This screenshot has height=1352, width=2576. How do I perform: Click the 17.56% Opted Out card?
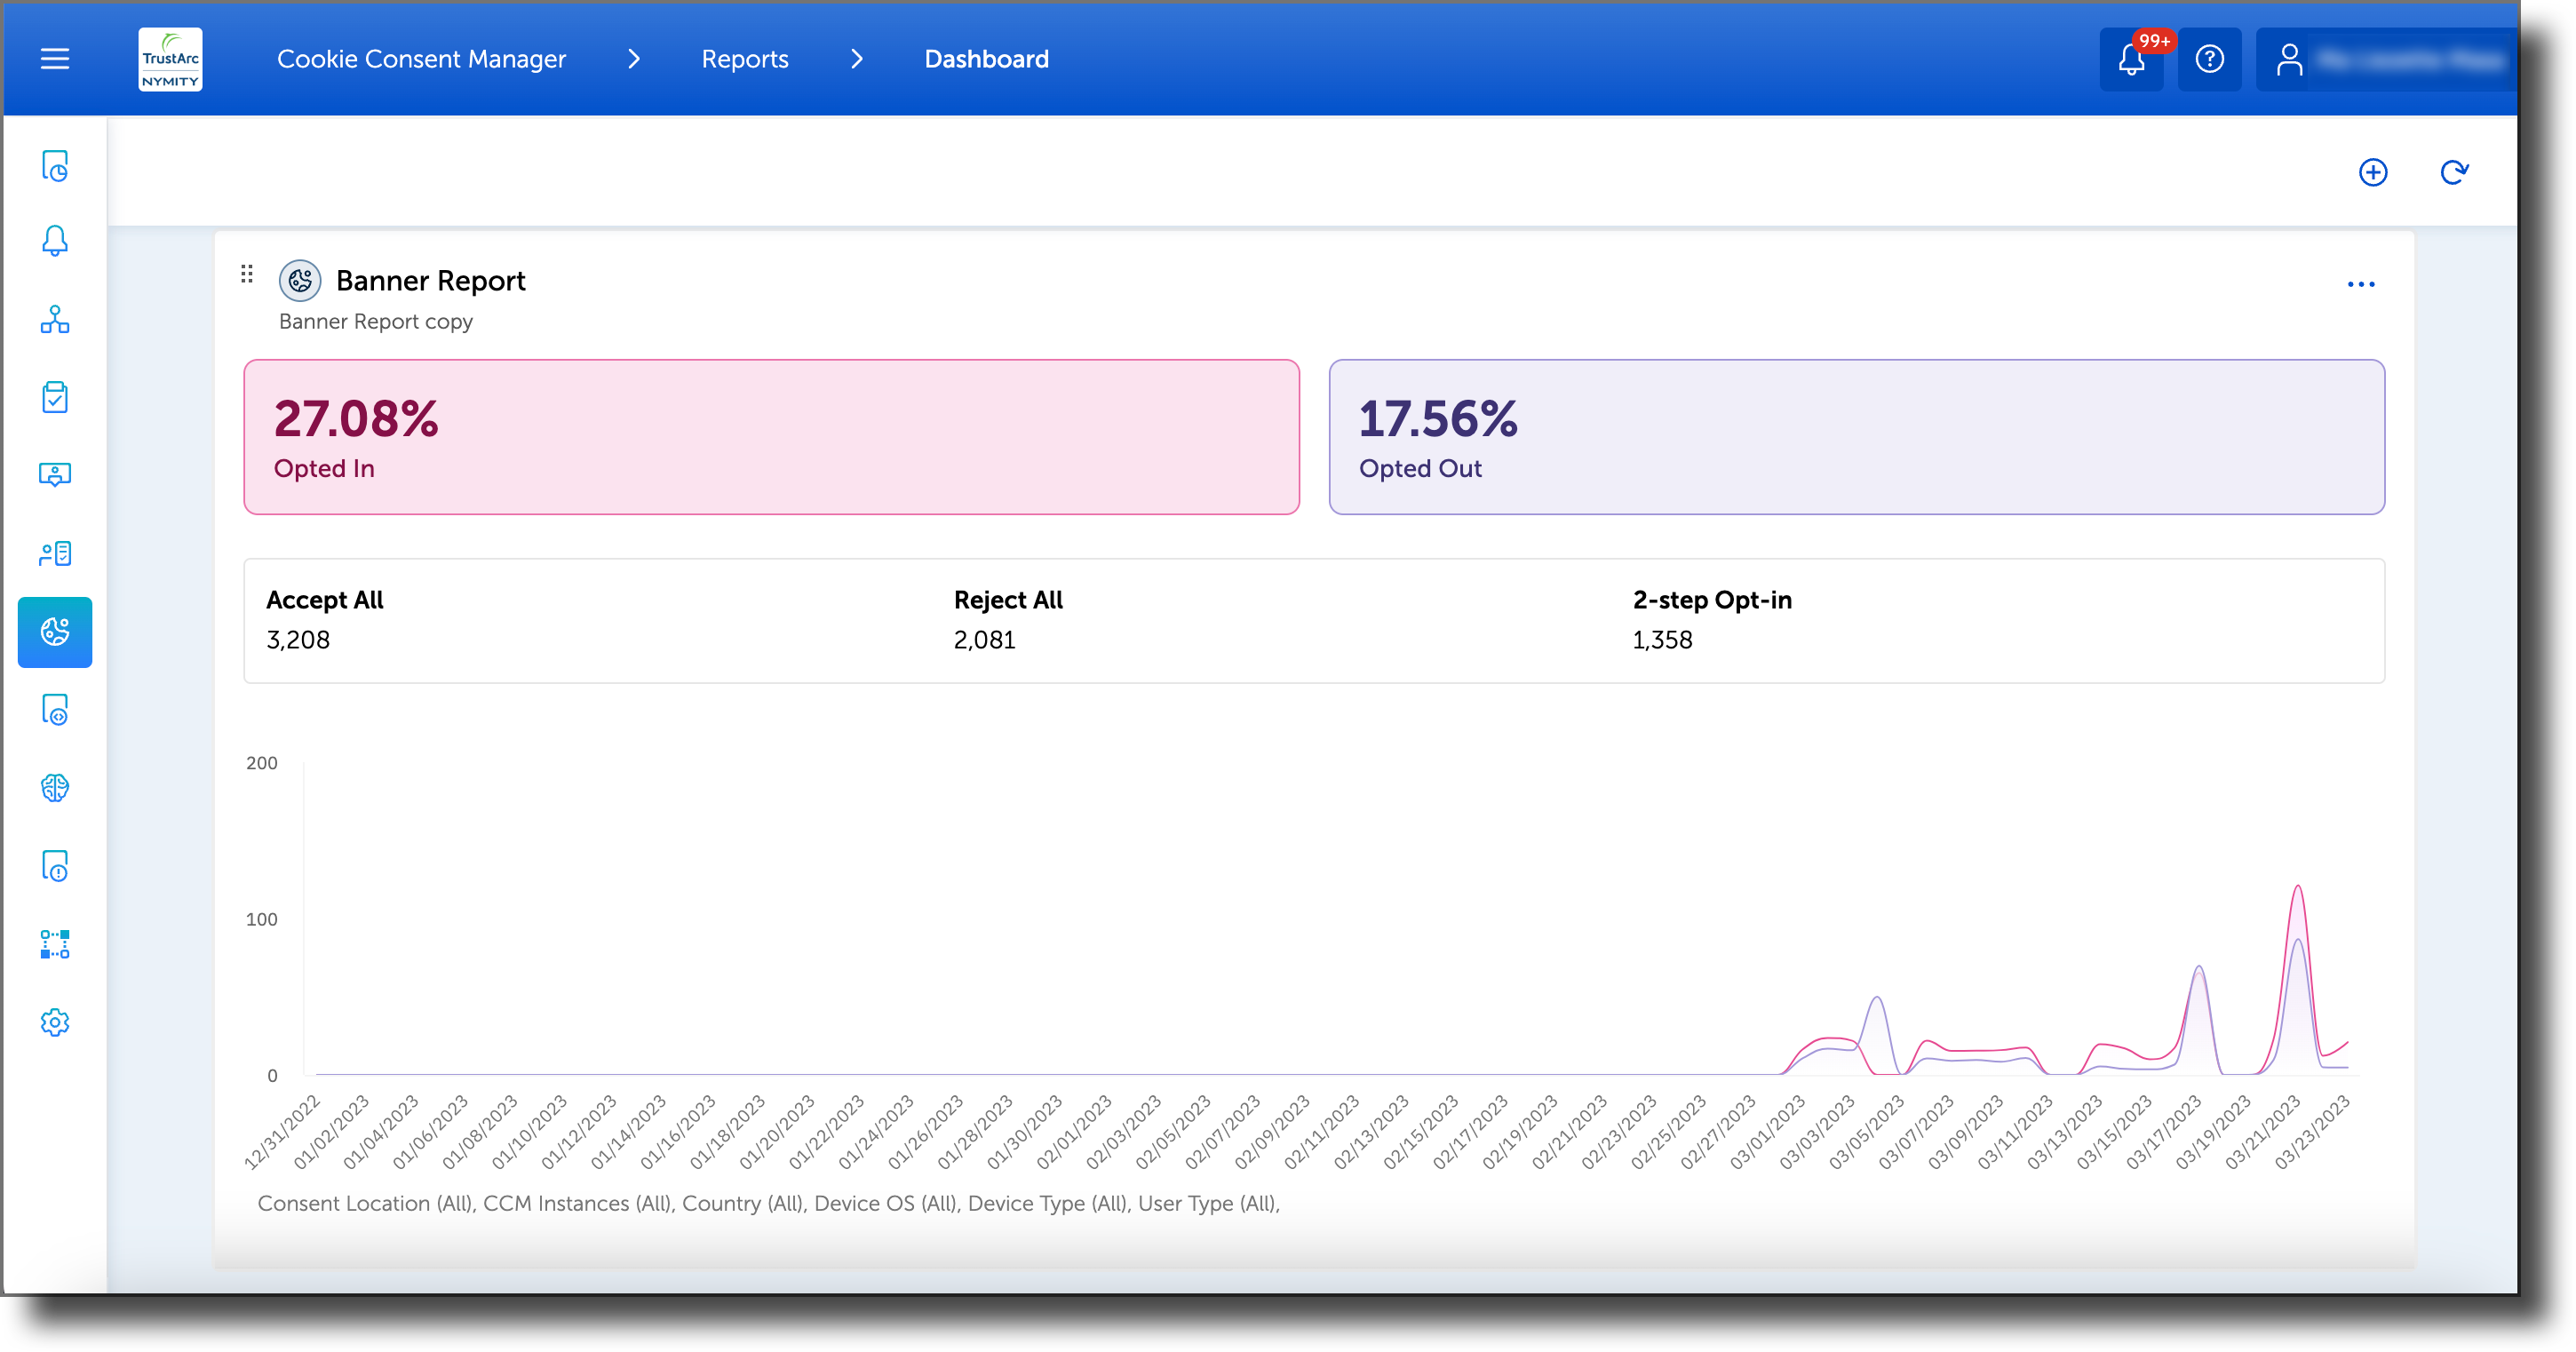pyautogui.click(x=1856, y=437)
